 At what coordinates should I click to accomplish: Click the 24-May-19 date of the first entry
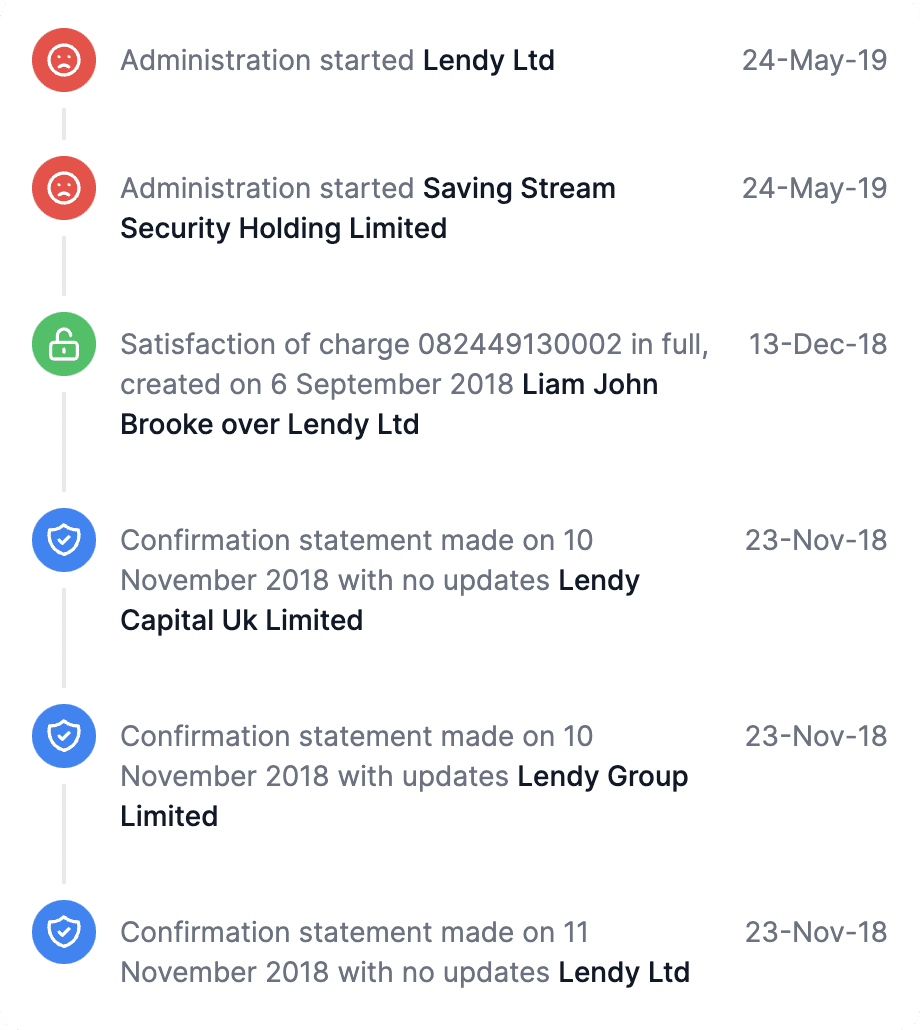click(x=814, y=60)
